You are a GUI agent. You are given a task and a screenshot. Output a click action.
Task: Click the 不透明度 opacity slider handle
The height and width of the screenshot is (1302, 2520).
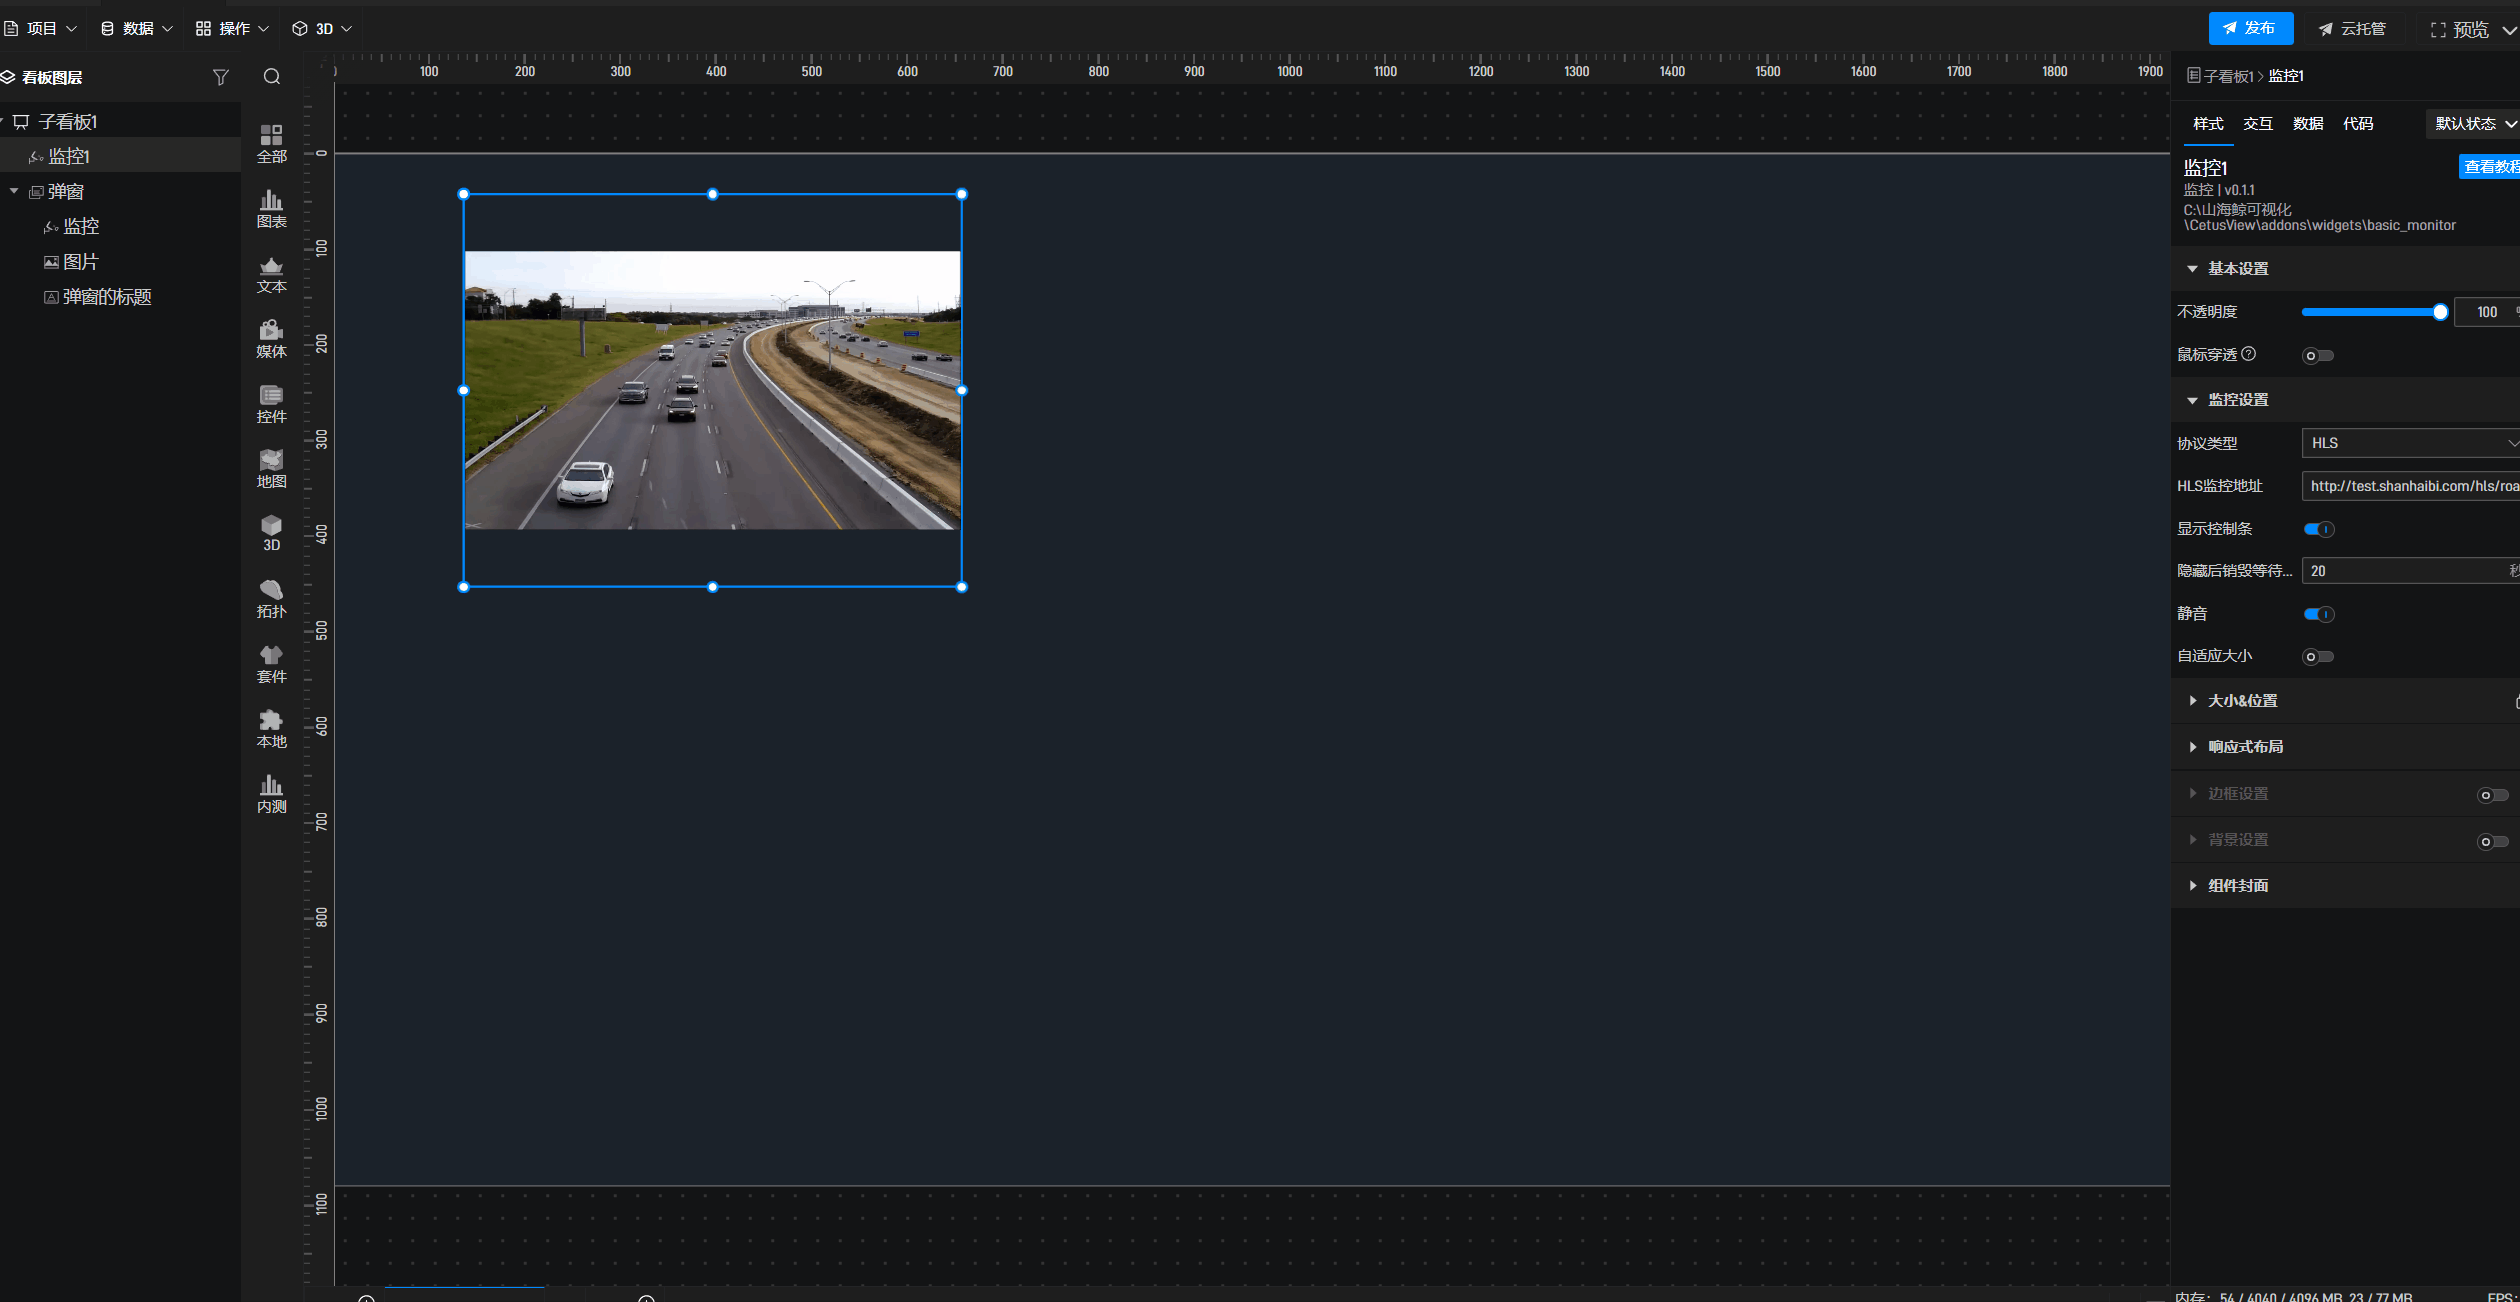click(x=2439, y=312)
